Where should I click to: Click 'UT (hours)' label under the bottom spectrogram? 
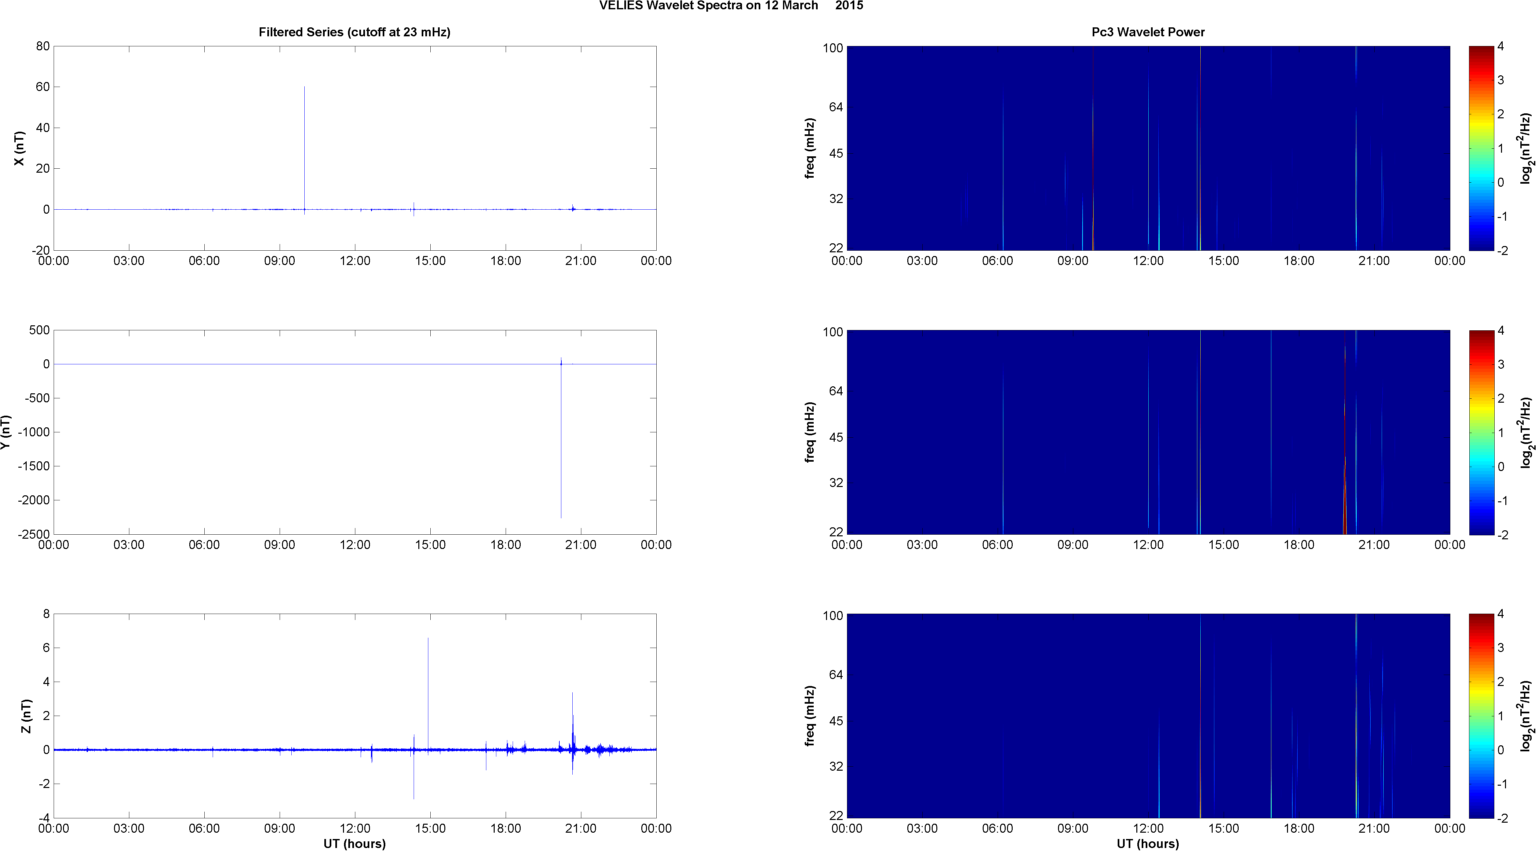[1148, 844]
